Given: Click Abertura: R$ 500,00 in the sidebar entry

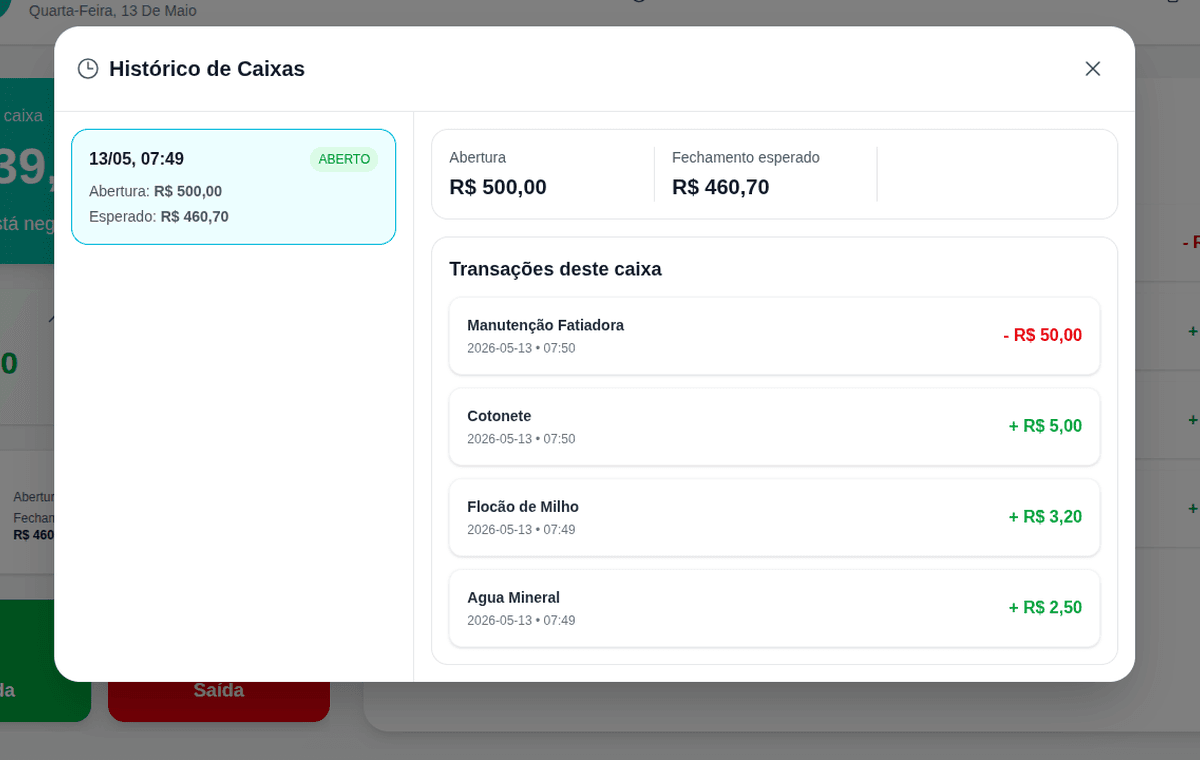Looking at the screenshot, I should pos(156,191).
